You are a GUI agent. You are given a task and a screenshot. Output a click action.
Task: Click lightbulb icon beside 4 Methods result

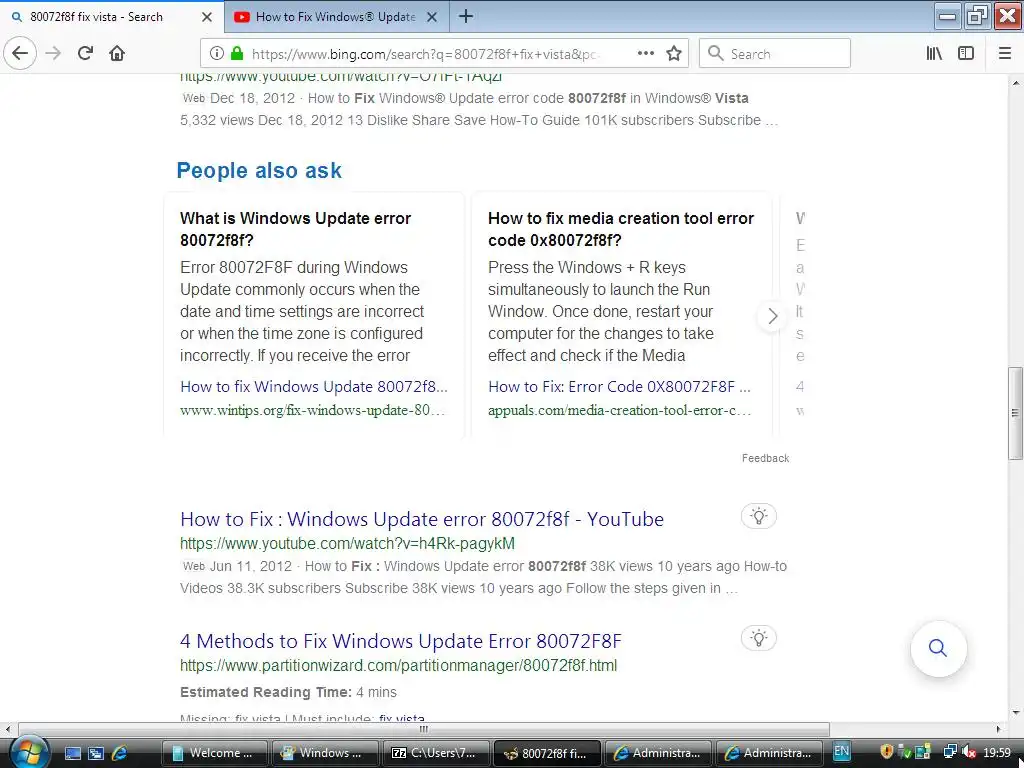[x=758, y=638]
